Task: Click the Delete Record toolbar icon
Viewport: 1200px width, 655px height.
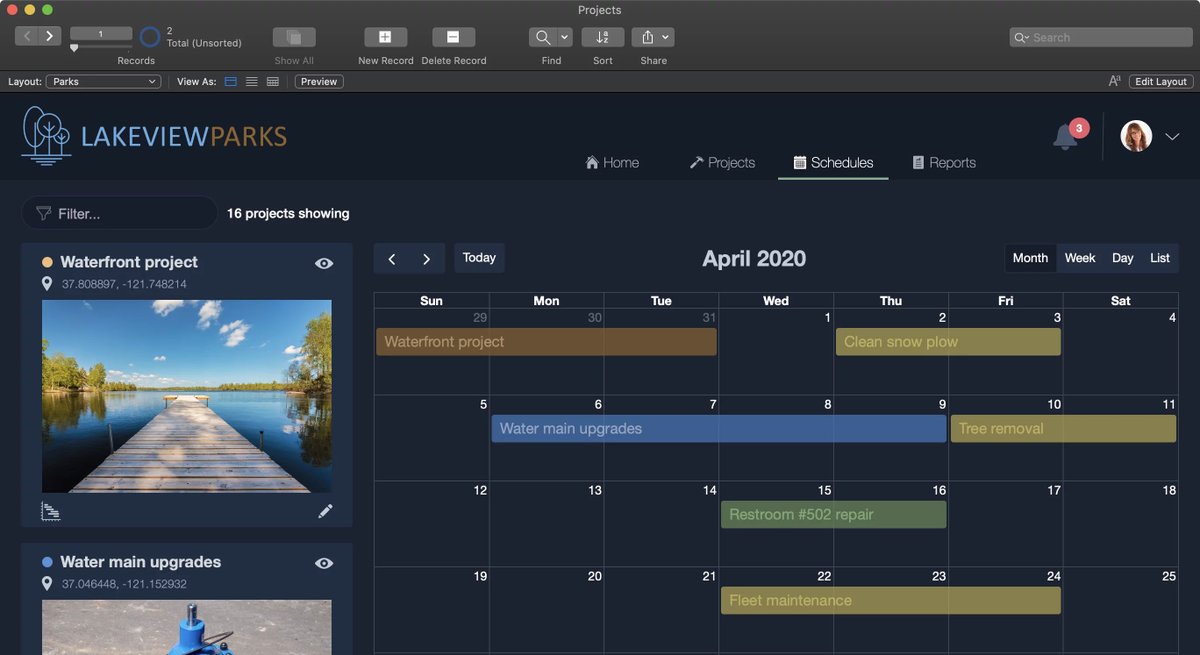Action: [453, 36]
